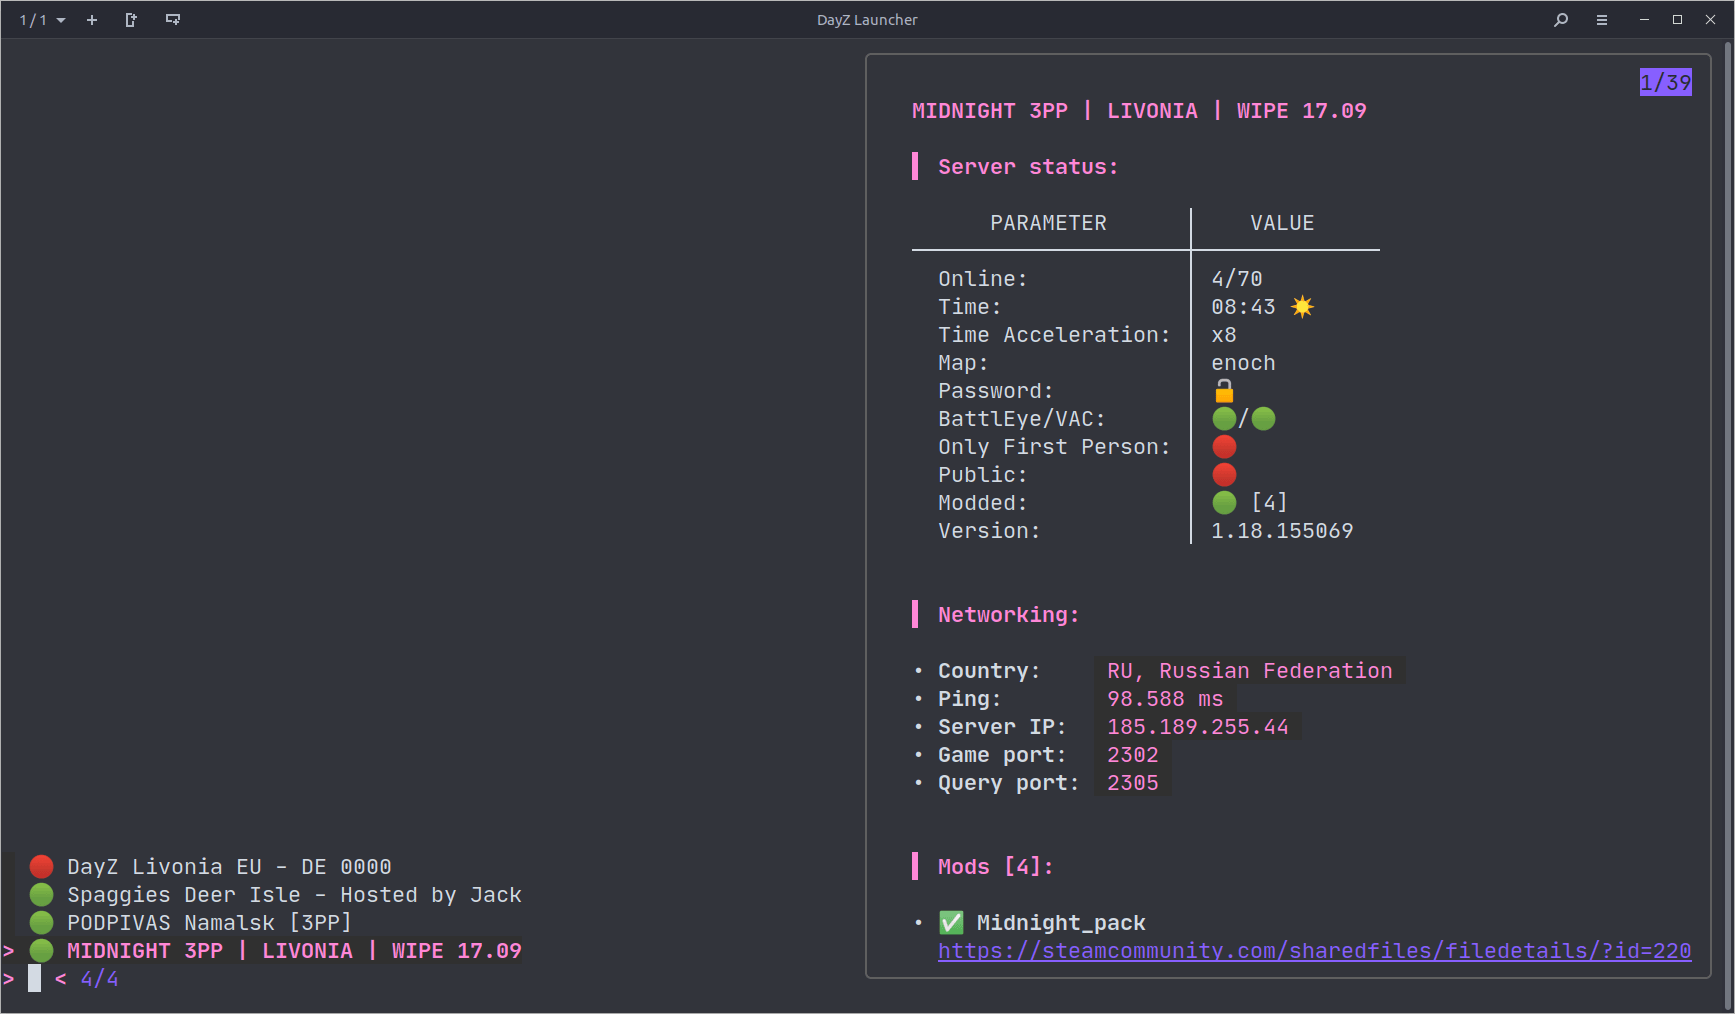Click the Server status heading
The height and width of the screenshot is (1014, 1735).
pyautogui.click(x=1028, y=167)
